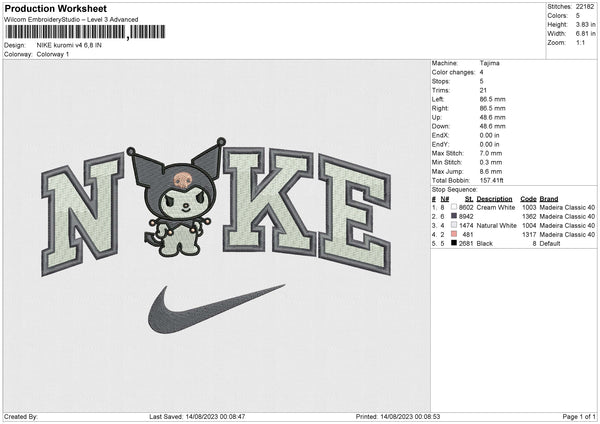Screen dimensions: 600x424
Task: Click the barcode under the worksheet title
Action: click(x=85, y=32)
